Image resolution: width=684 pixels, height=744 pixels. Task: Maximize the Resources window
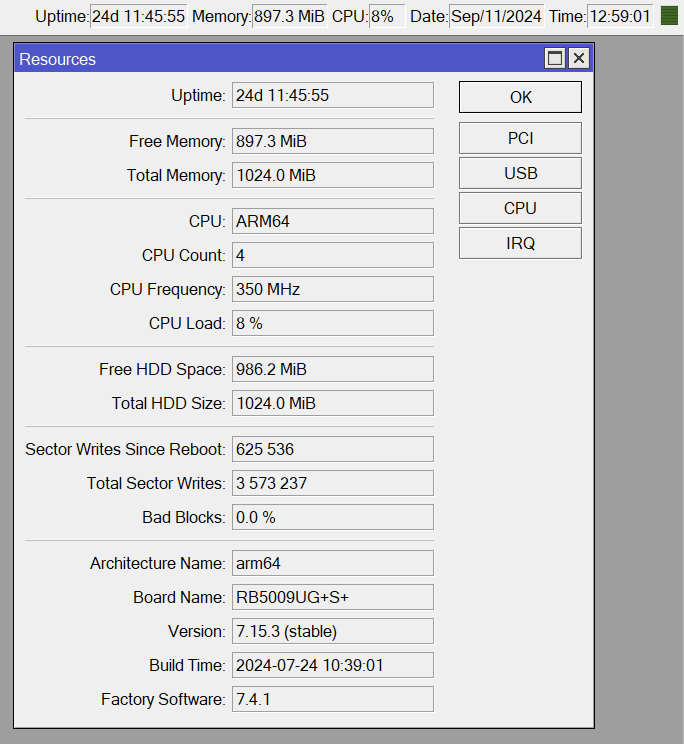[555, 58]
